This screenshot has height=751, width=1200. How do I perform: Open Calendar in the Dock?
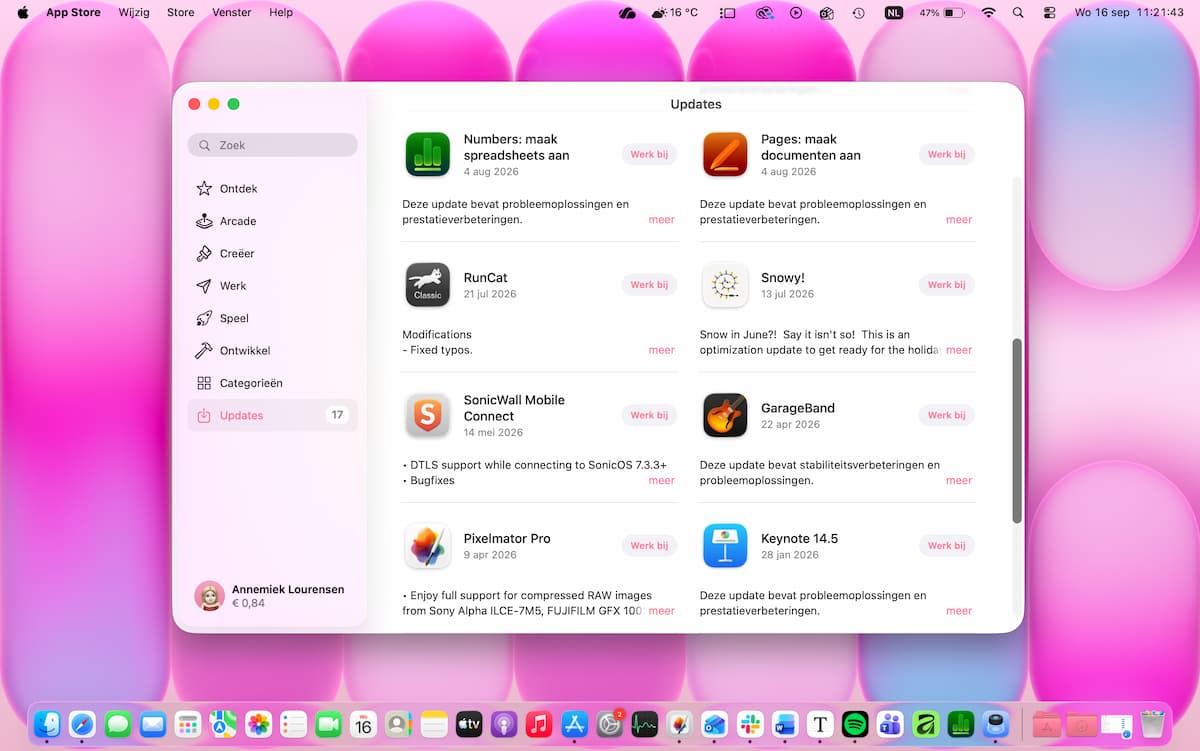pos(363,724)
